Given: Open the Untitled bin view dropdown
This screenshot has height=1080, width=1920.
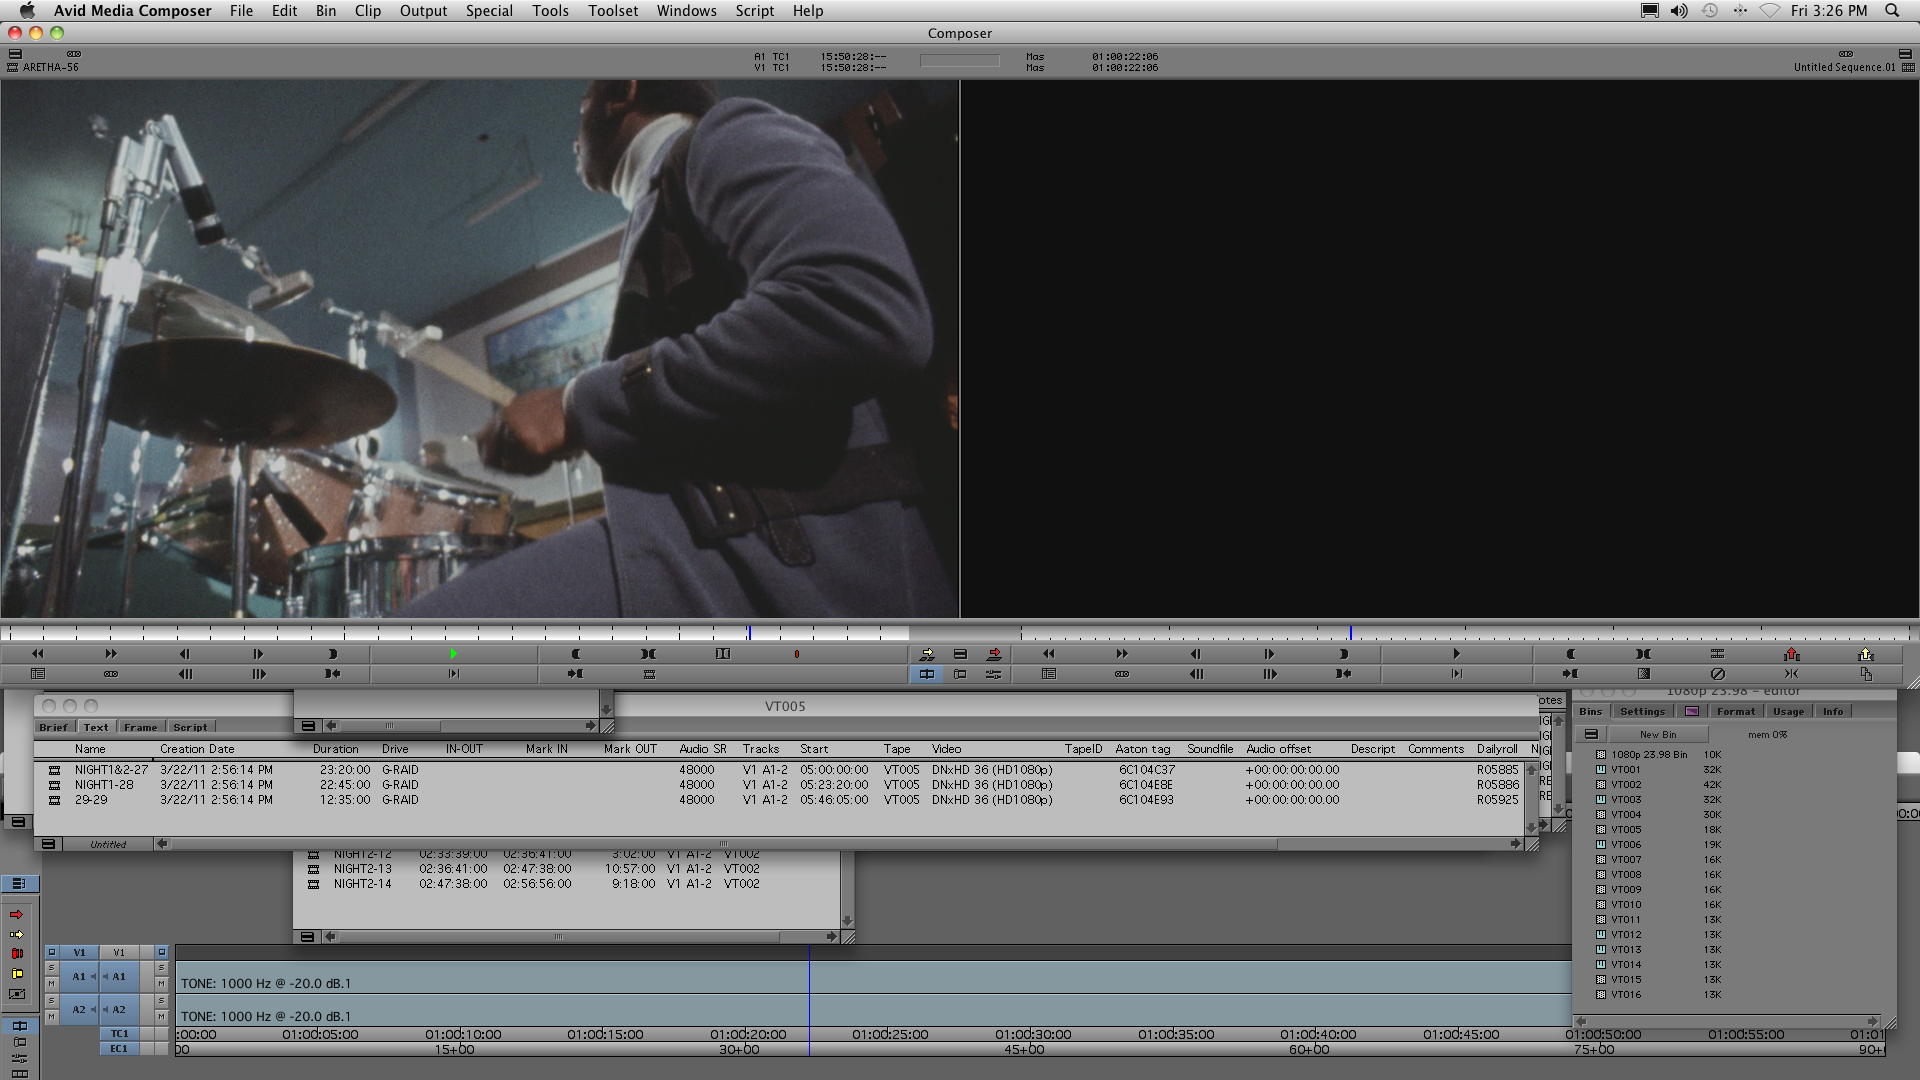Looking at the screenshot, I should (108, 844).
